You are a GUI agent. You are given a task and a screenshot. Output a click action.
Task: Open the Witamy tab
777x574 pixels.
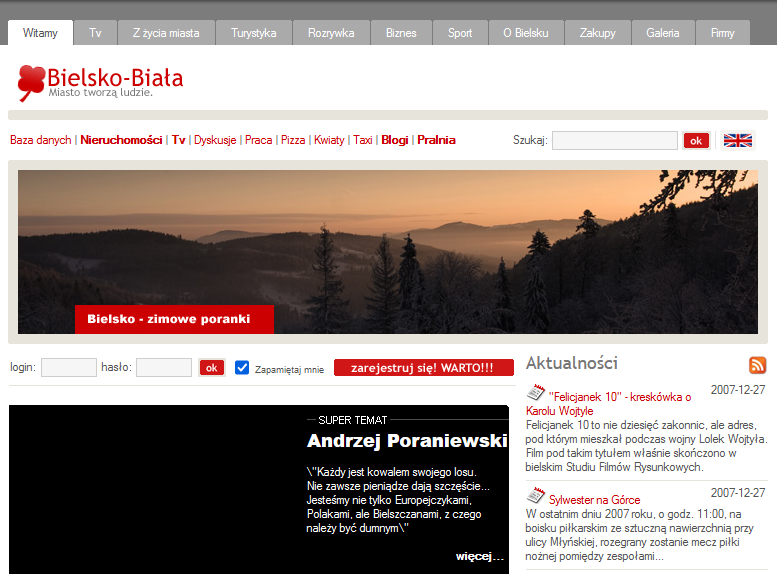tap(40, 33)
